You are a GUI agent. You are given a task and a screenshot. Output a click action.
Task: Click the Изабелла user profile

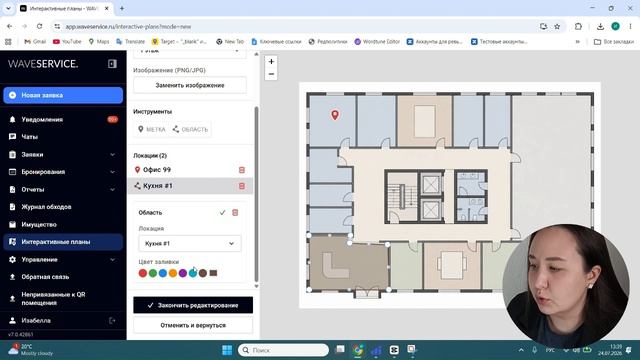point(36,321)
